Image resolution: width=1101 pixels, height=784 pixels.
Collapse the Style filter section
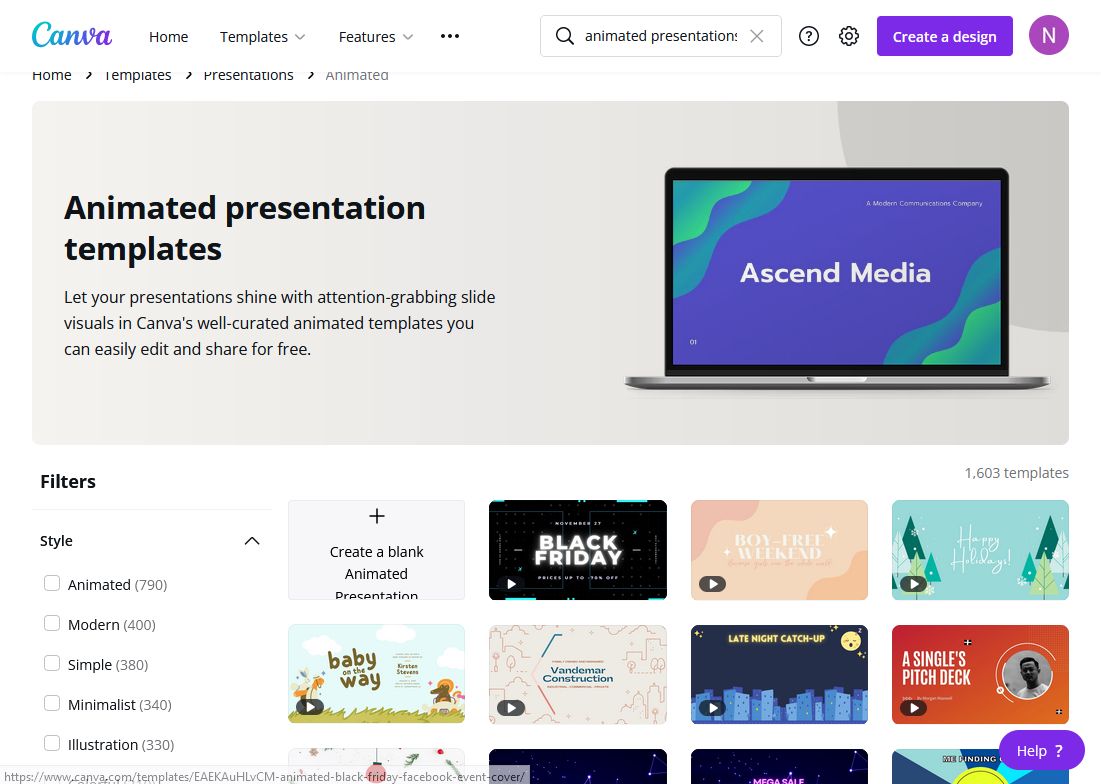point(251,540)
